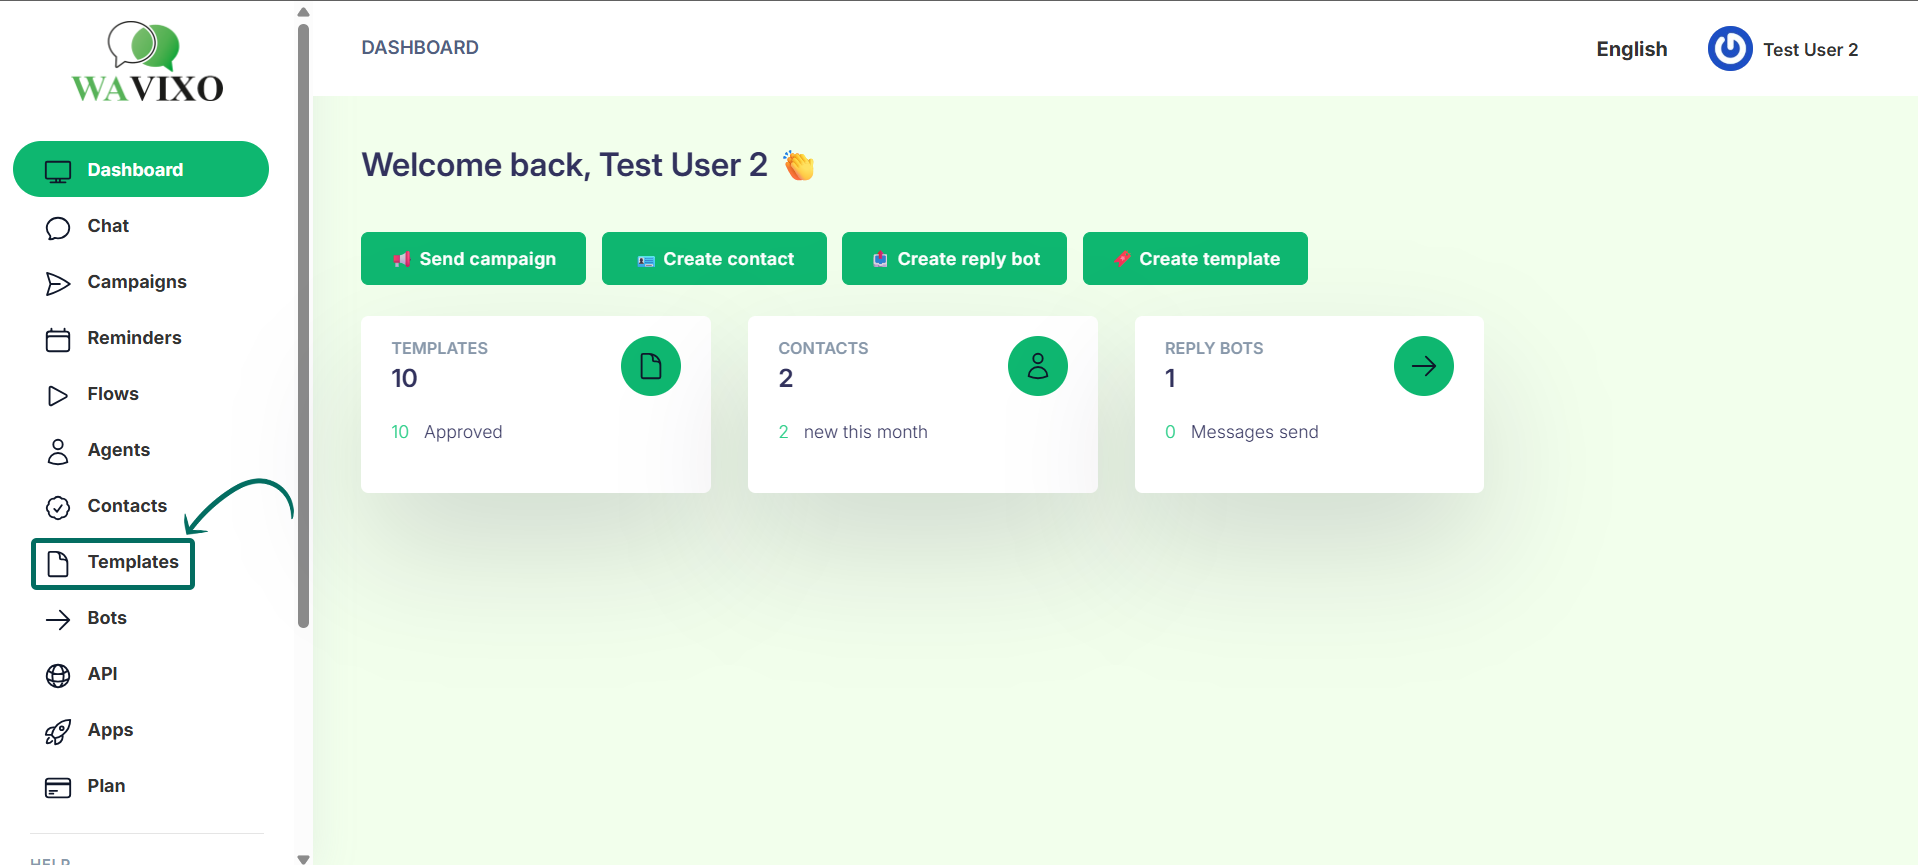Click the sidebar scrollbar down arrow
The height and width of the screenshot is (865, 1918).
(x=304, y=858)
